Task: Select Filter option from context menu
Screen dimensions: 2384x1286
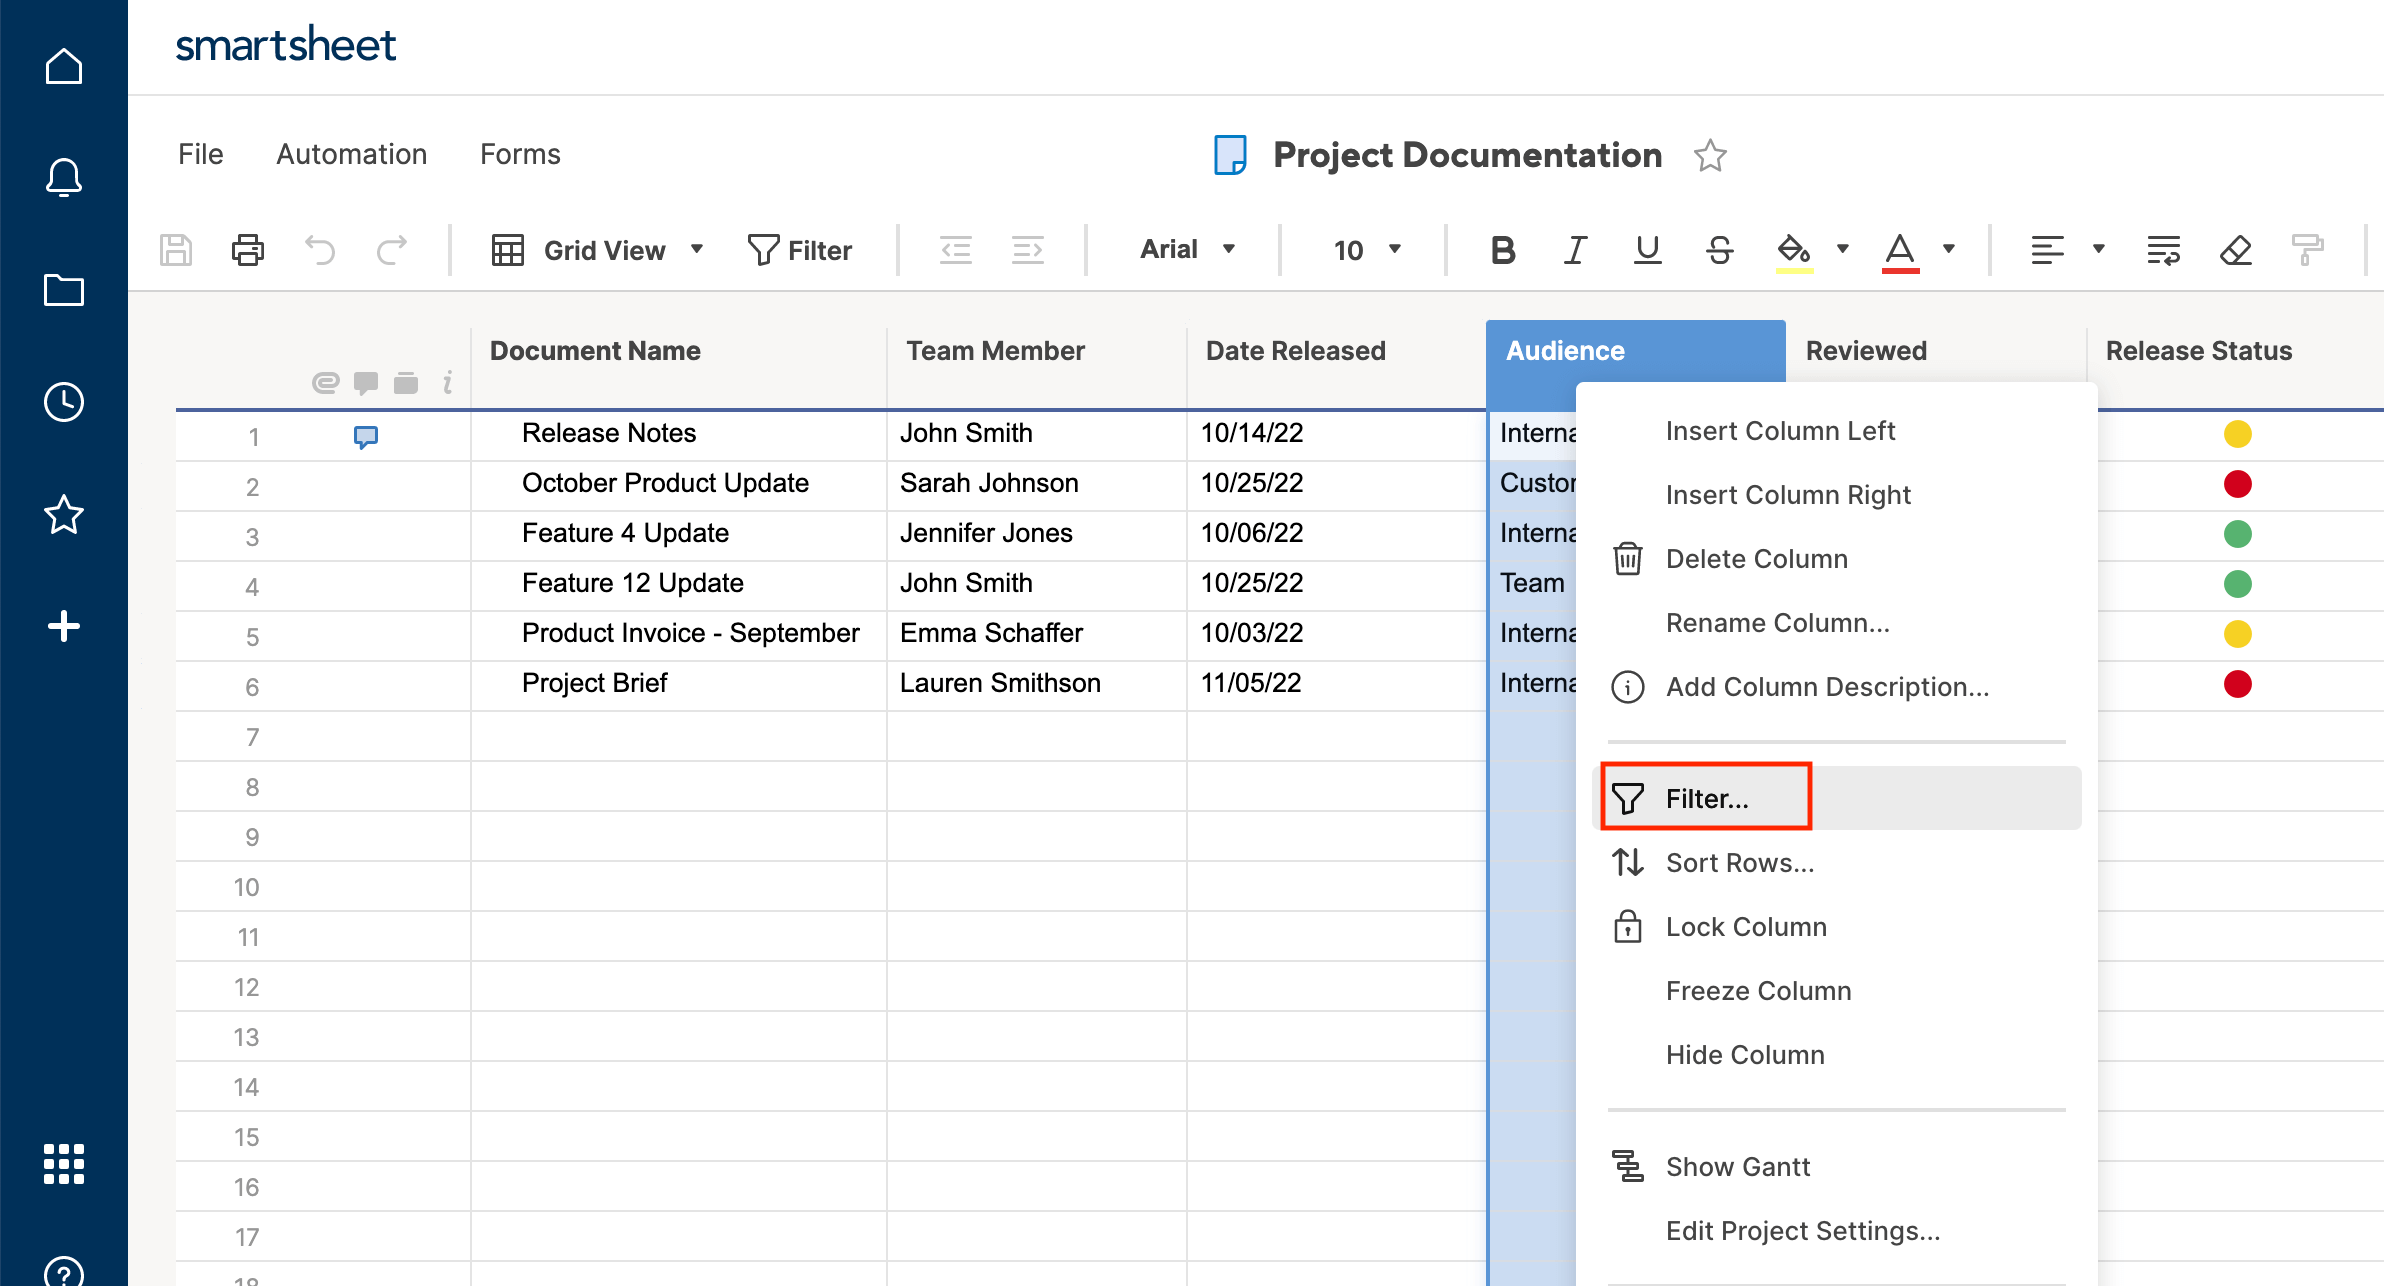Action: (1710, 797)
